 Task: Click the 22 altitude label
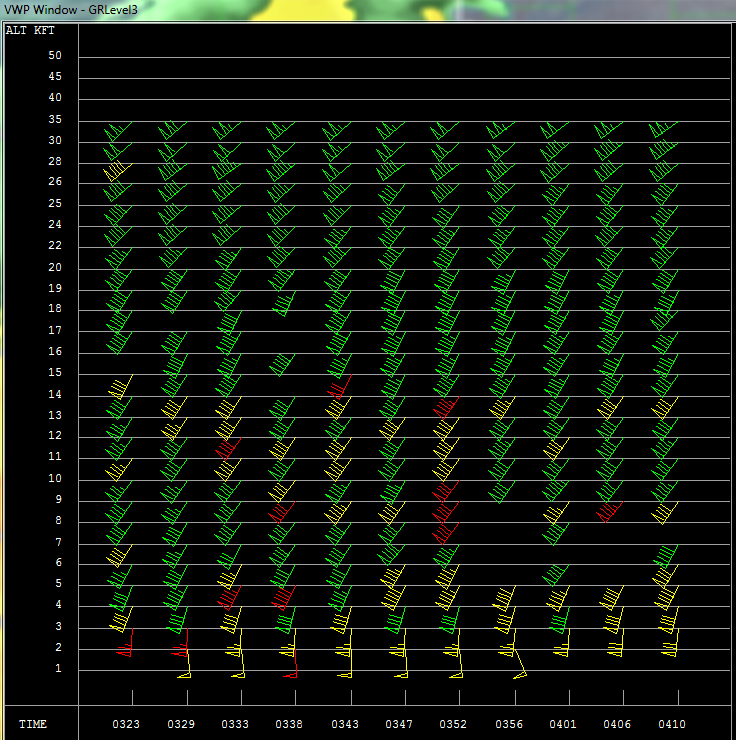click(x=55, y=245)
